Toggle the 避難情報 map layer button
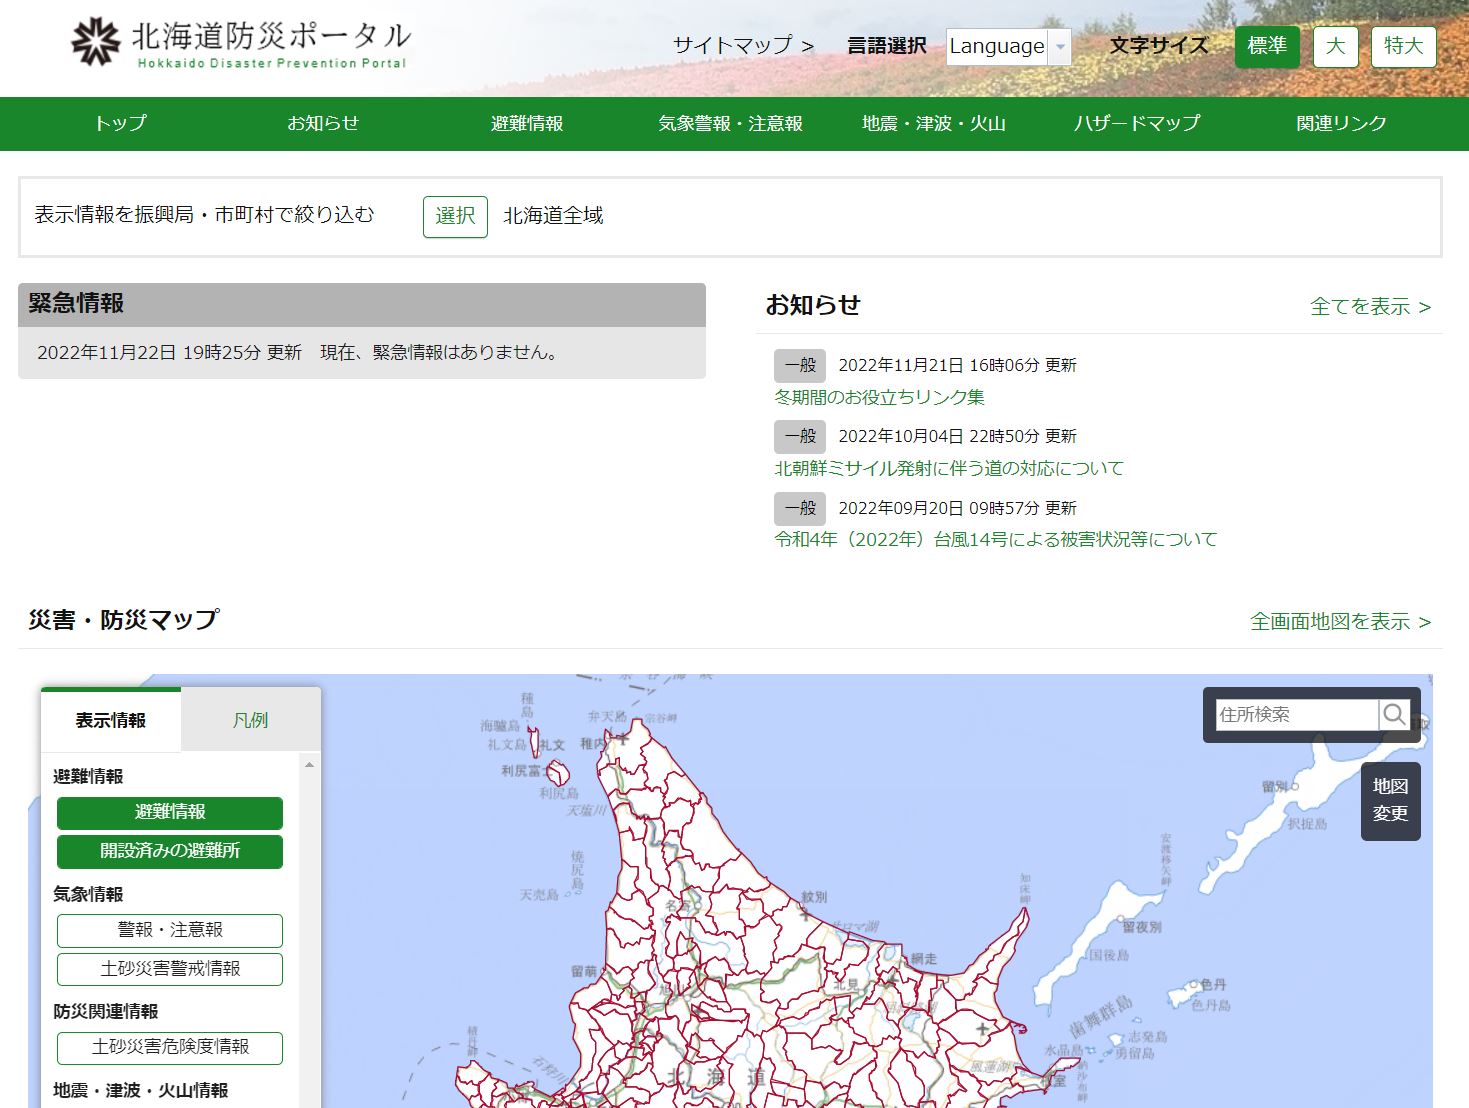Screen dimensions: 1469x1108 [x=170, y=812]
